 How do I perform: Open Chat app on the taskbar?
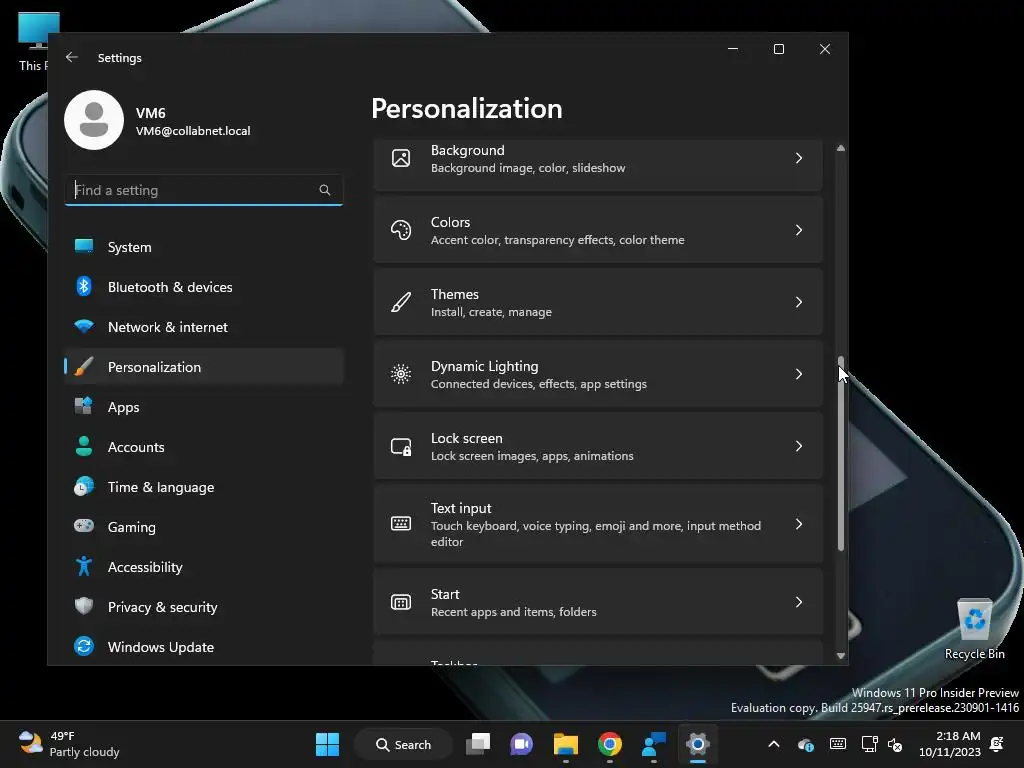click(x=521, y=744)
